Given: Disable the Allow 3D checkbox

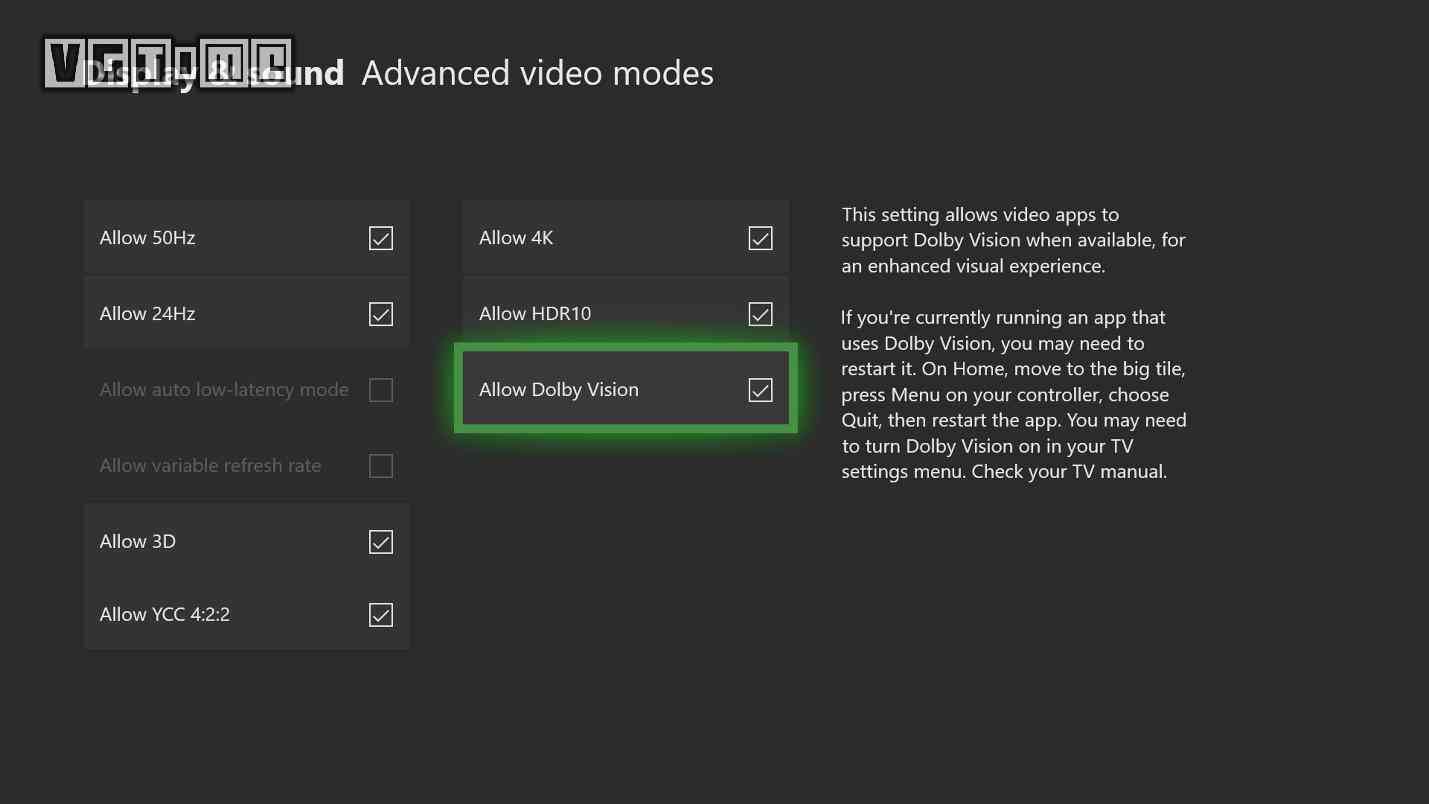Looking at the screenshot, I should coord(381,542).
